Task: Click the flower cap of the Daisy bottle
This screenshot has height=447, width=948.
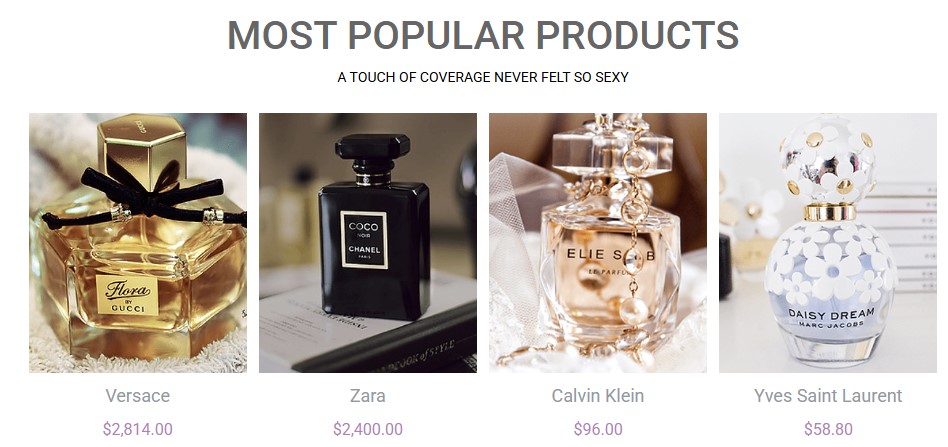Action: [x=828, y=160]
